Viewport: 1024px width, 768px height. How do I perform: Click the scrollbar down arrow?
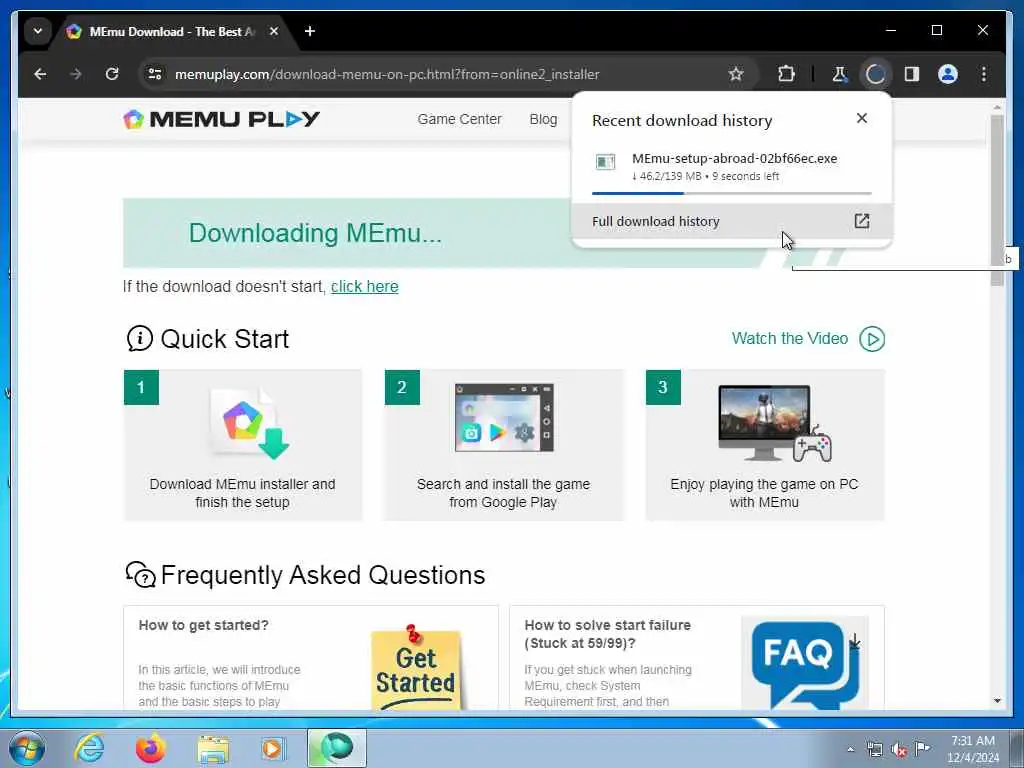click(x=997, y=701)
